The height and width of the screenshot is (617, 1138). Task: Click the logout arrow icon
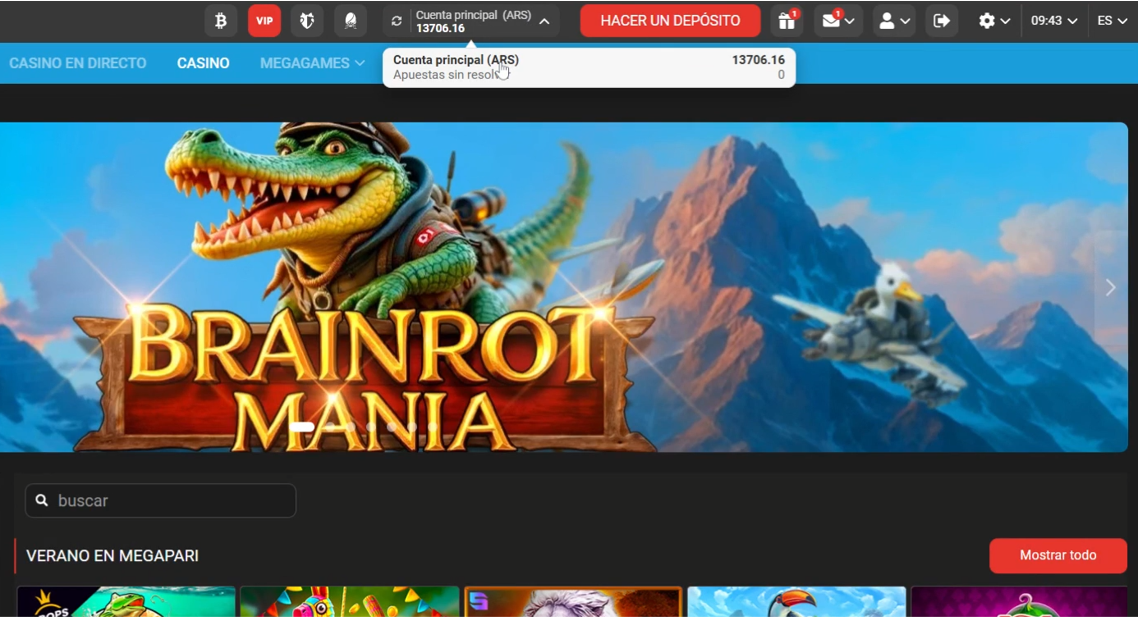click(x=941, y=21)
